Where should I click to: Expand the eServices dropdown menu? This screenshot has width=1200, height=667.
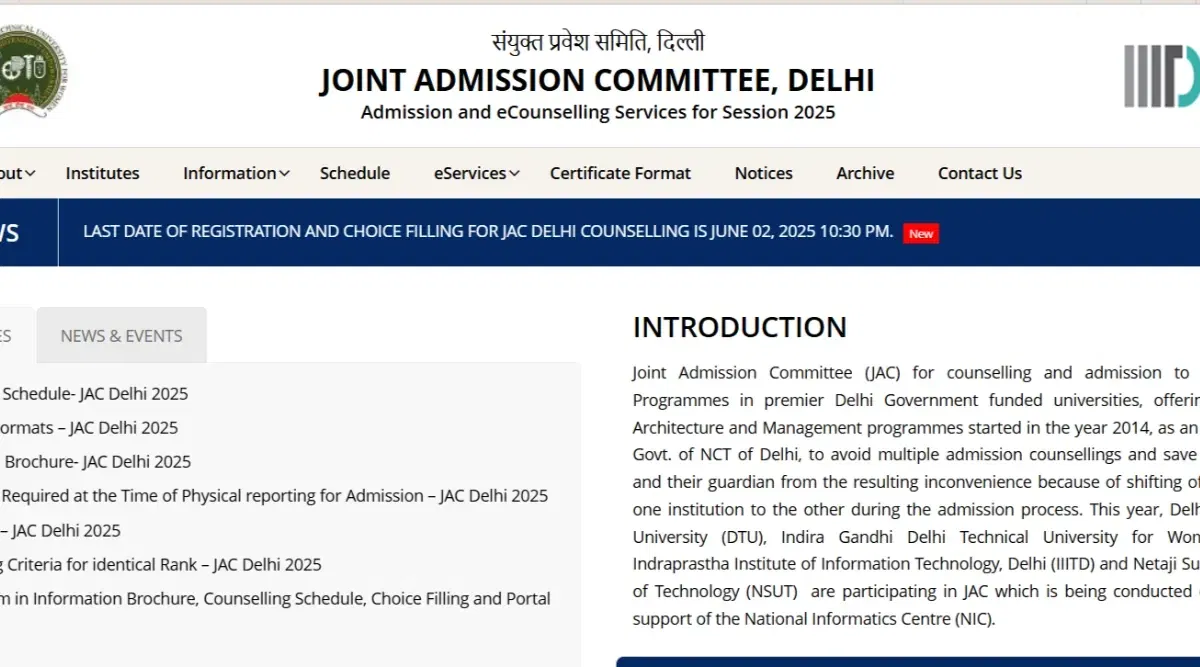(476, 173)
